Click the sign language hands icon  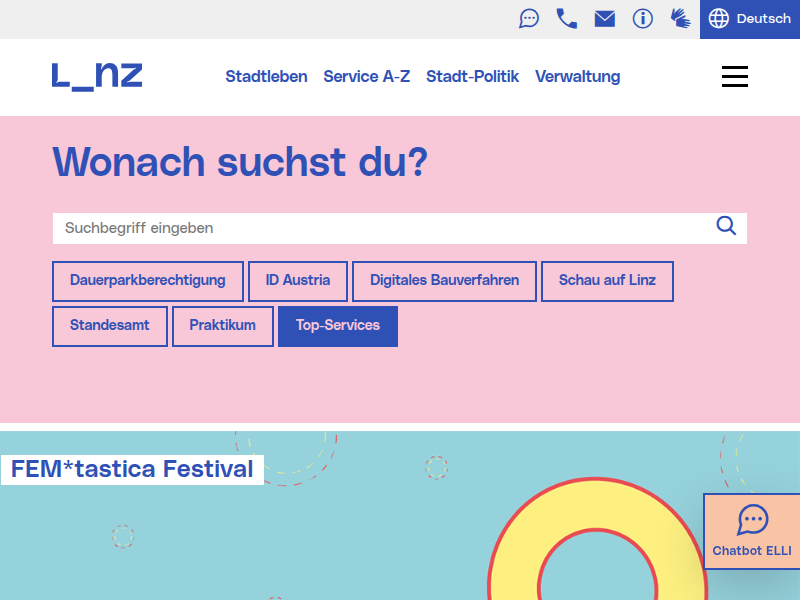point(680,19)
